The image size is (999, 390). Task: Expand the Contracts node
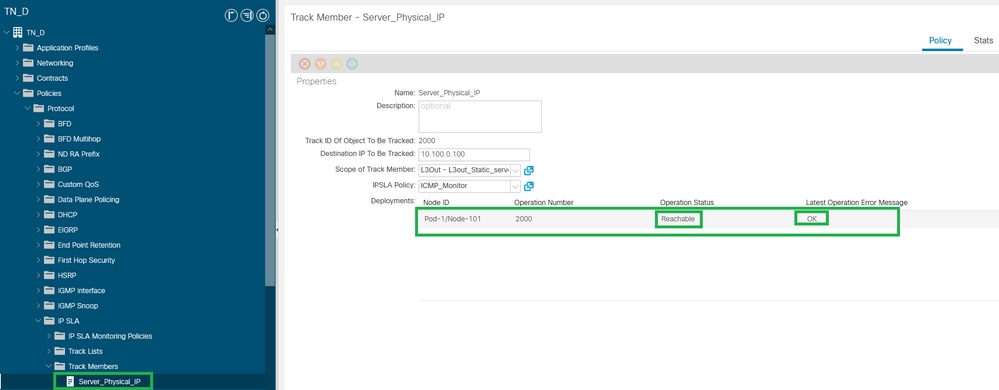[x=17, y=78]
